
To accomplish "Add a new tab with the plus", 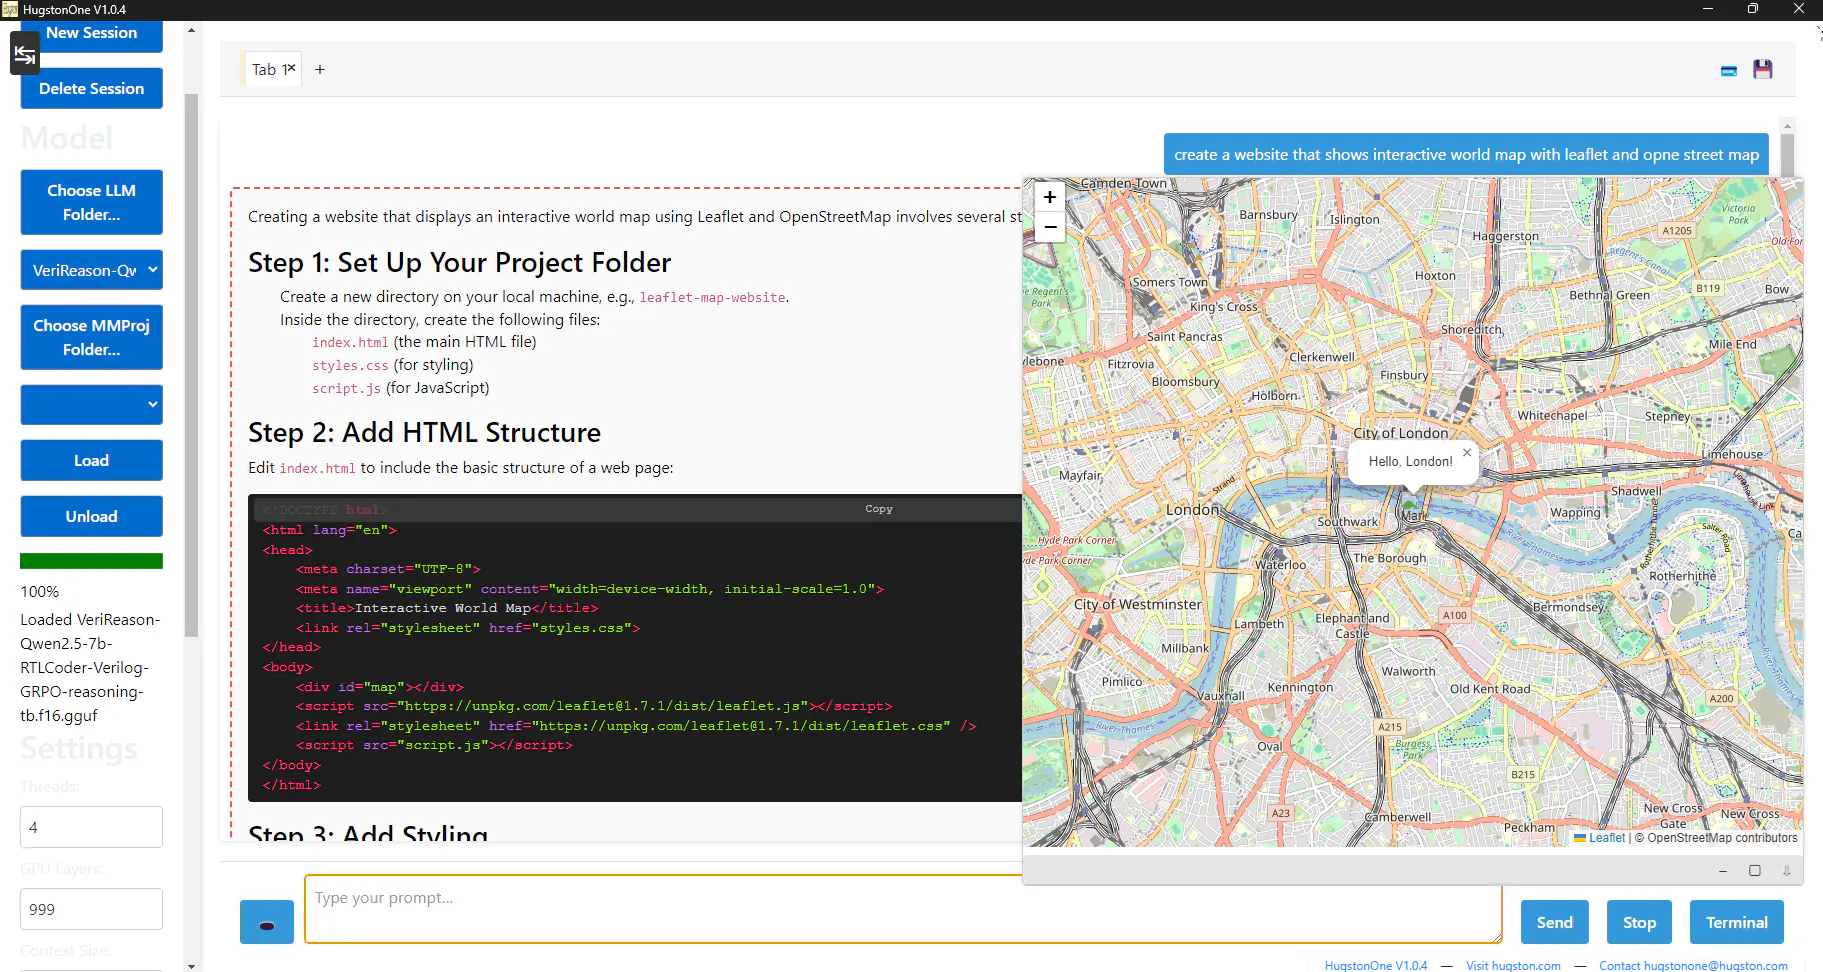I will pyautogui.click(x=320, y=69).
